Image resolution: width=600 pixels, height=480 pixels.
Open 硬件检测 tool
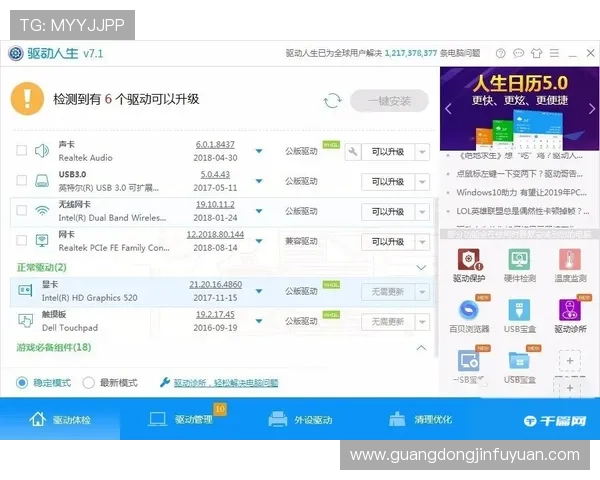pyautogui.click(x=519, y=265)
